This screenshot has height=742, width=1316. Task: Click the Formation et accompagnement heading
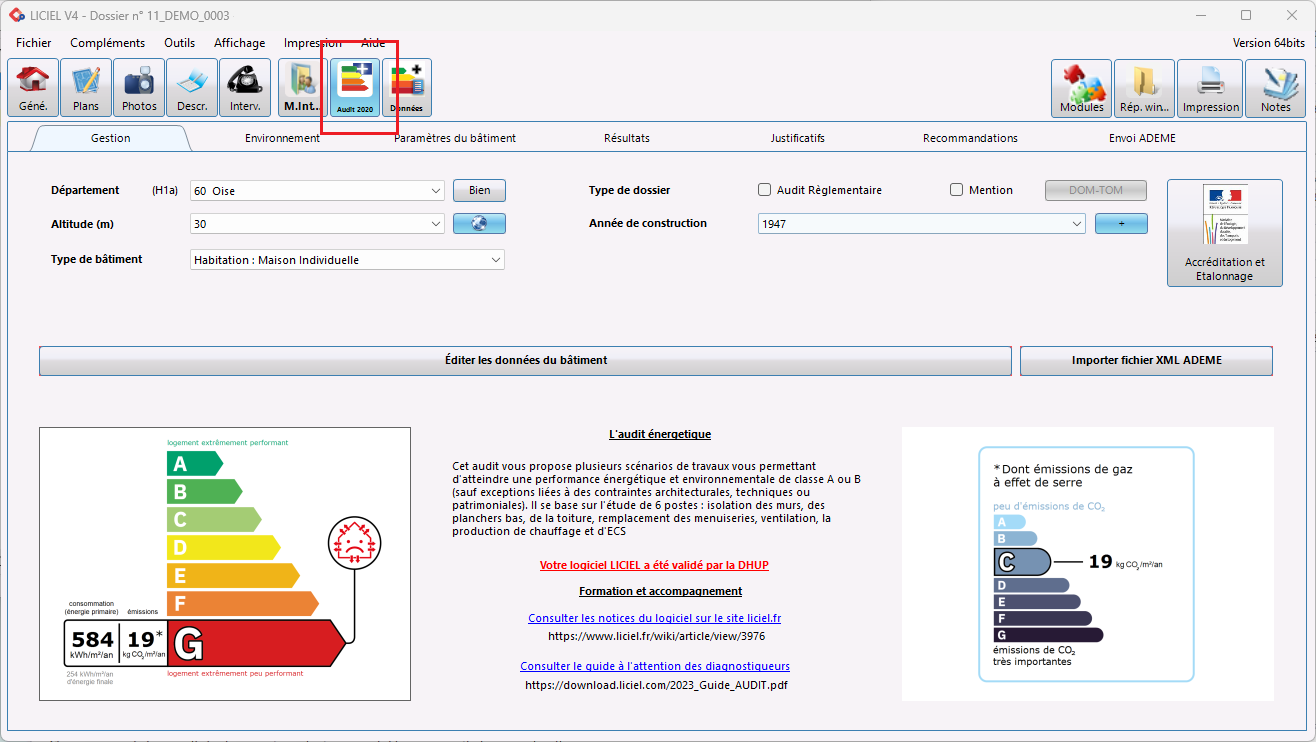(660, 591)
